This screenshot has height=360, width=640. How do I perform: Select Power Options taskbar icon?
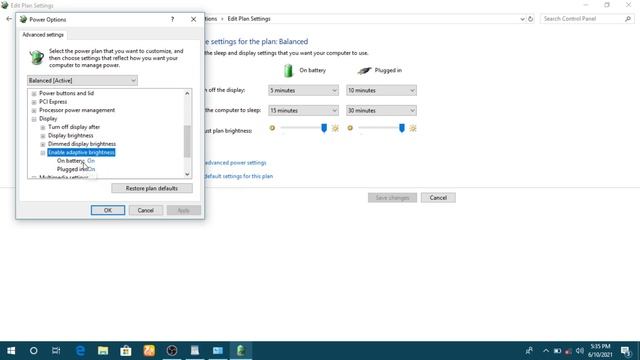pos(241,351)
